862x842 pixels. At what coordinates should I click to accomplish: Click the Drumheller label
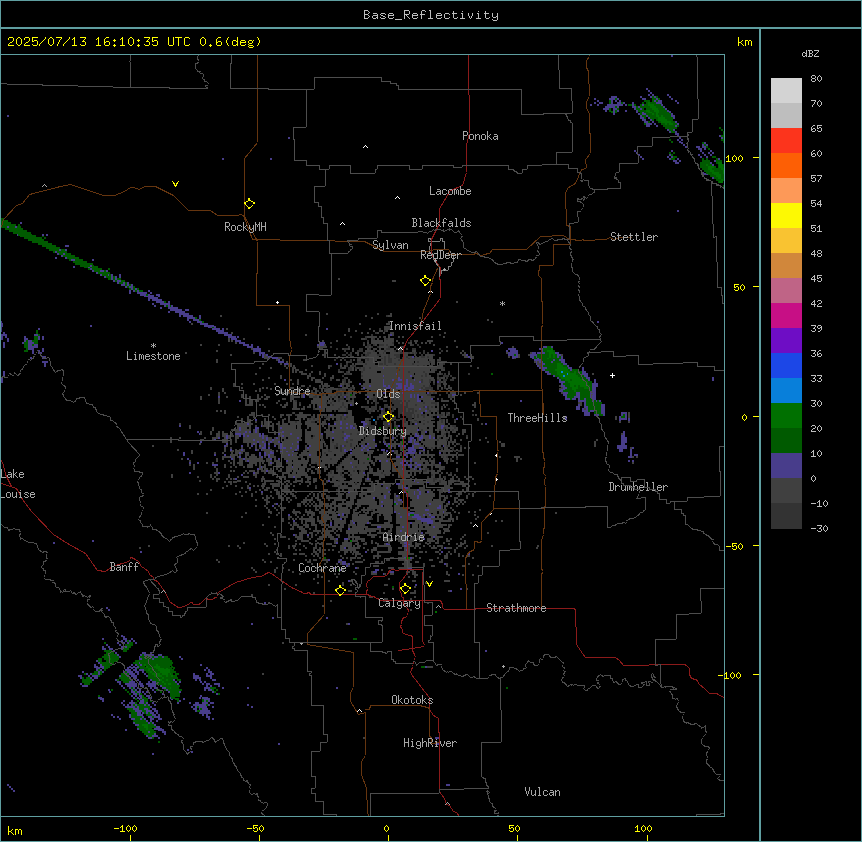coord(638,487)
